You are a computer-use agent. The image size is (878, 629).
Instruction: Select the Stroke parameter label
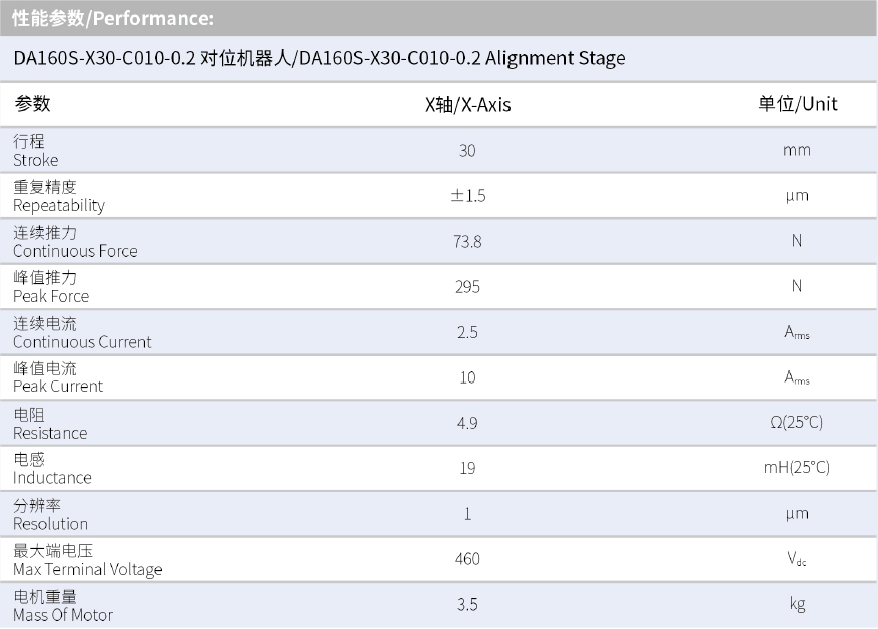[x=36, y=151]
